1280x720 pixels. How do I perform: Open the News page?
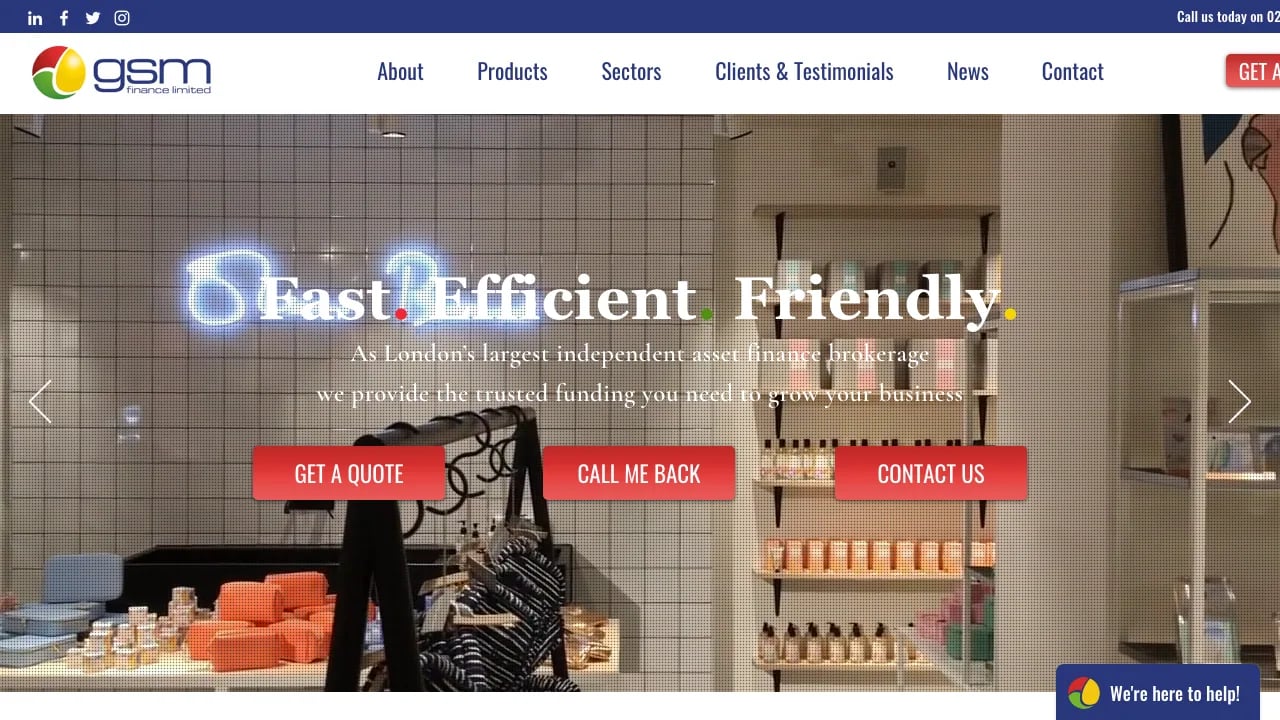point(968,72)
